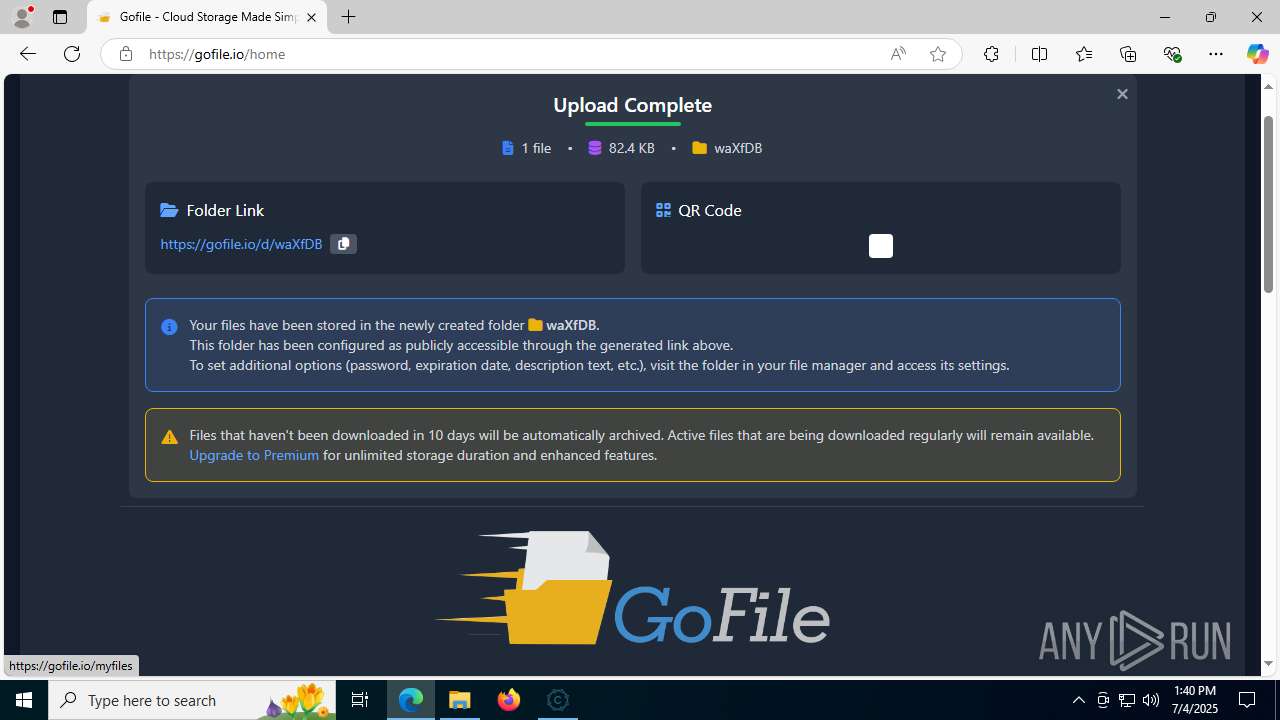Open the Edge profile icon

[22, 17]
